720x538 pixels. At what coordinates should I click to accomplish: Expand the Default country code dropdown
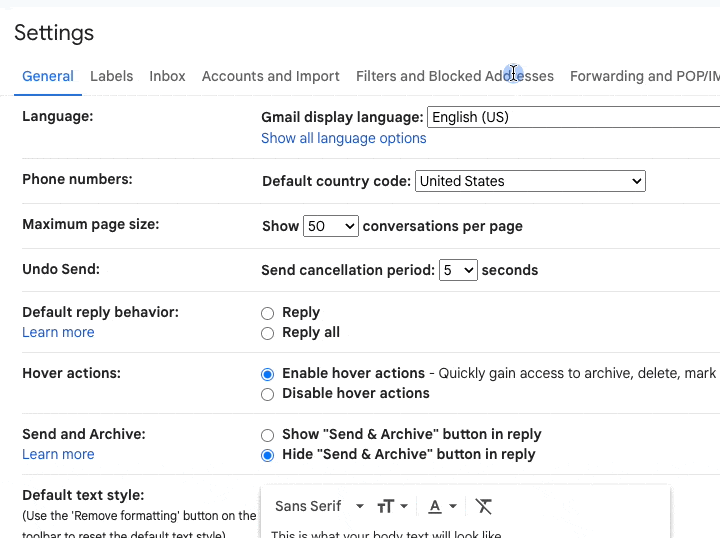pos(530,181)
